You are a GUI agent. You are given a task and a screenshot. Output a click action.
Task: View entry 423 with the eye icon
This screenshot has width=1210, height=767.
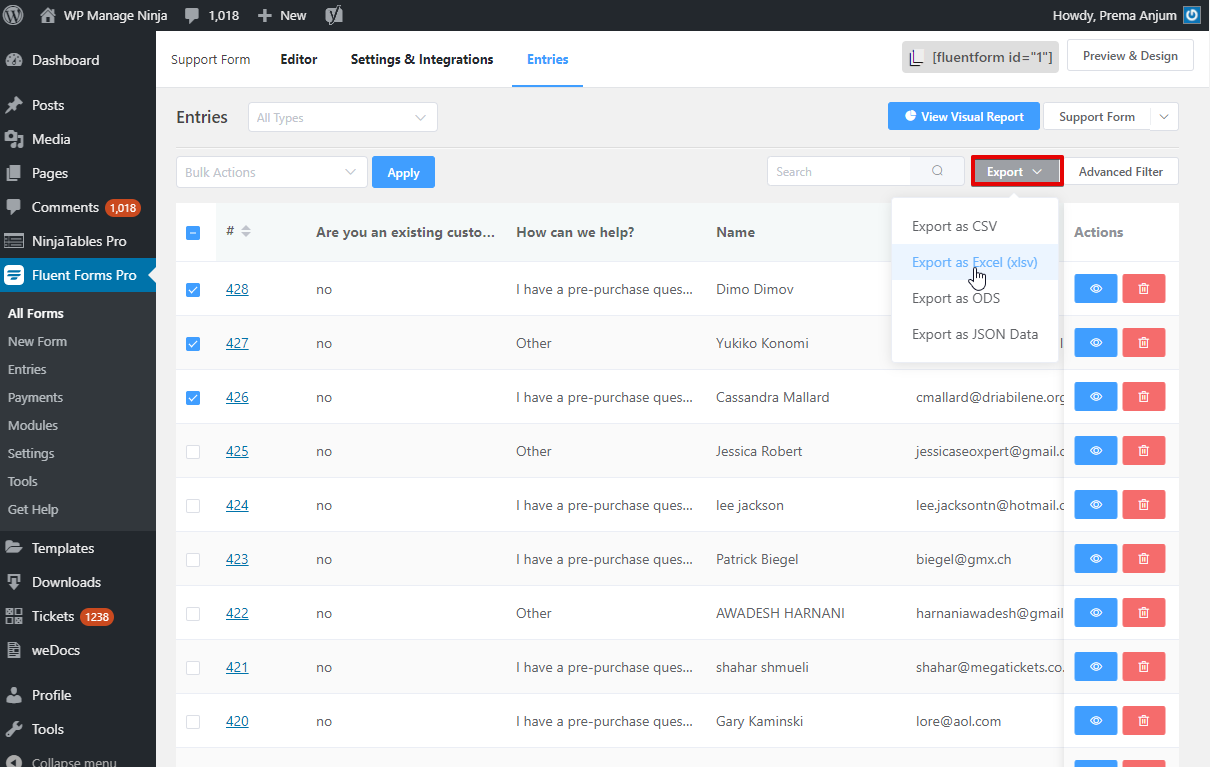point(1096,559)
